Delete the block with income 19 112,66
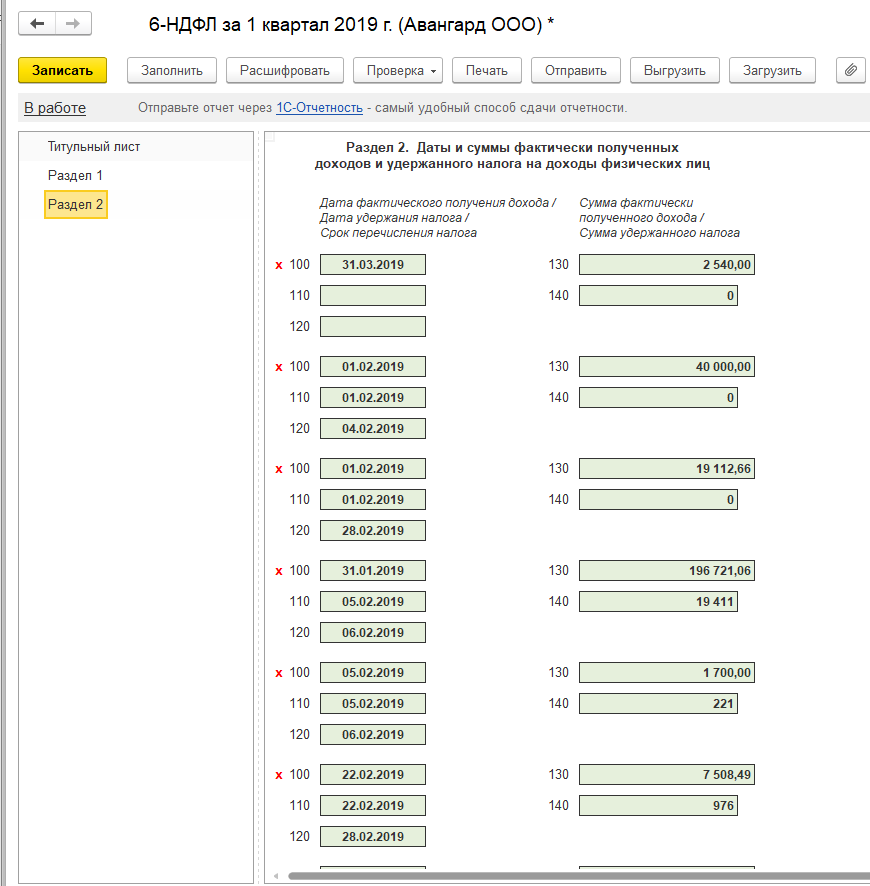 coord(279,469)
